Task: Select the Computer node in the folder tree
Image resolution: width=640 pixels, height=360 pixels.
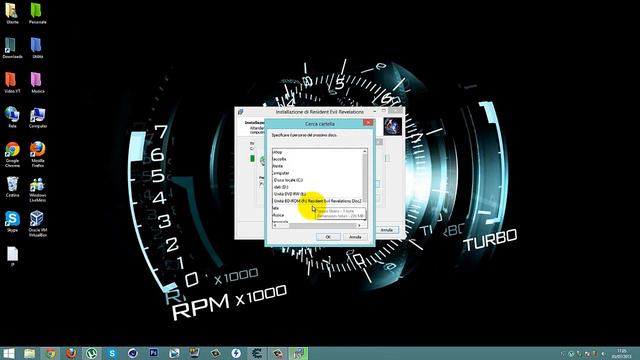Action: click(x=281, y=173)
